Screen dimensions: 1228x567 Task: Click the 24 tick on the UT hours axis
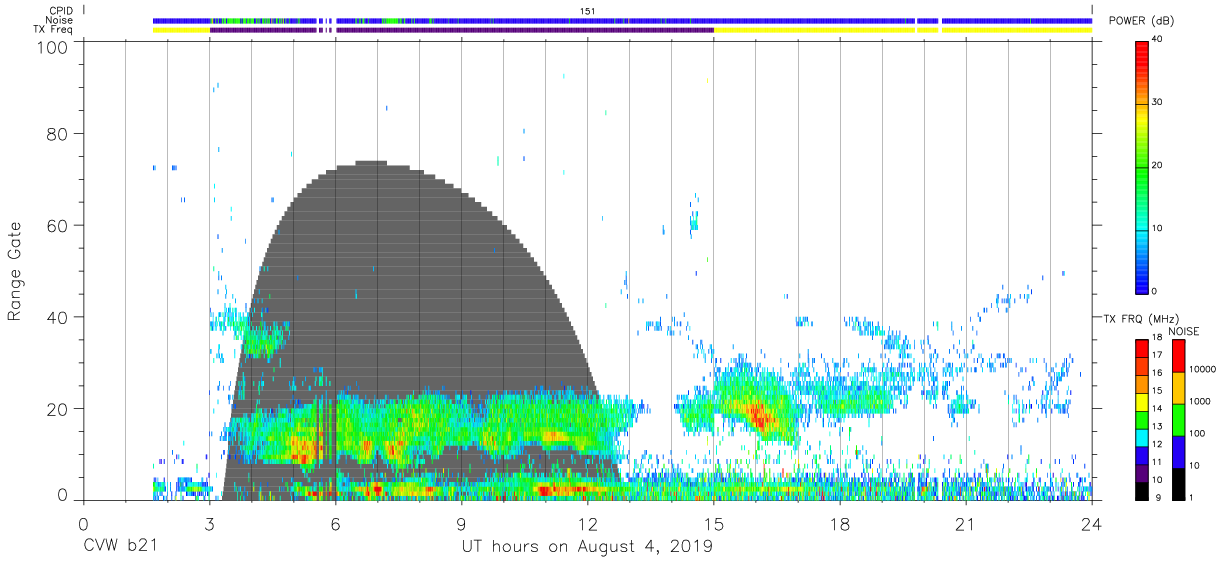click(1091, 524)
